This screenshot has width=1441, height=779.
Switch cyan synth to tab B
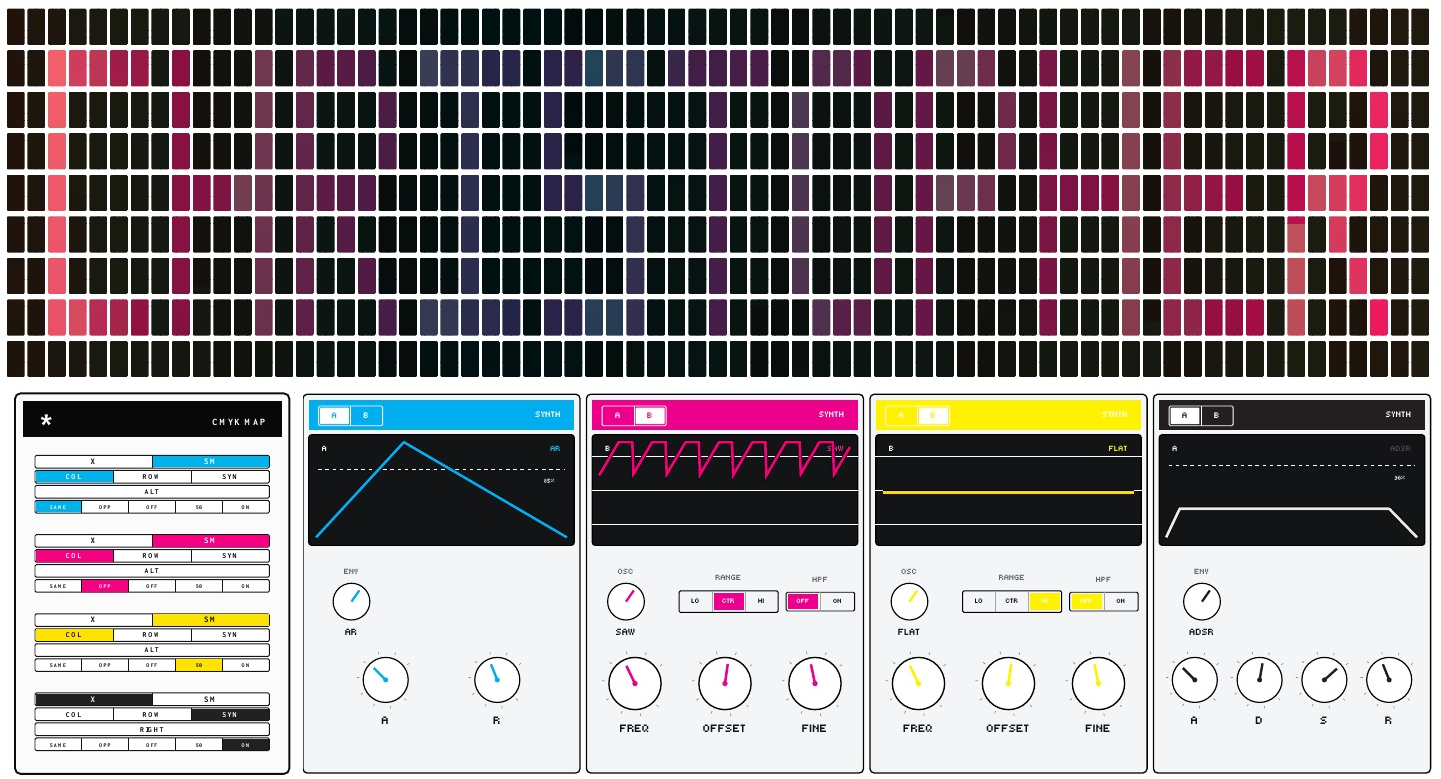pyautogui.click(x=366, y=415)
